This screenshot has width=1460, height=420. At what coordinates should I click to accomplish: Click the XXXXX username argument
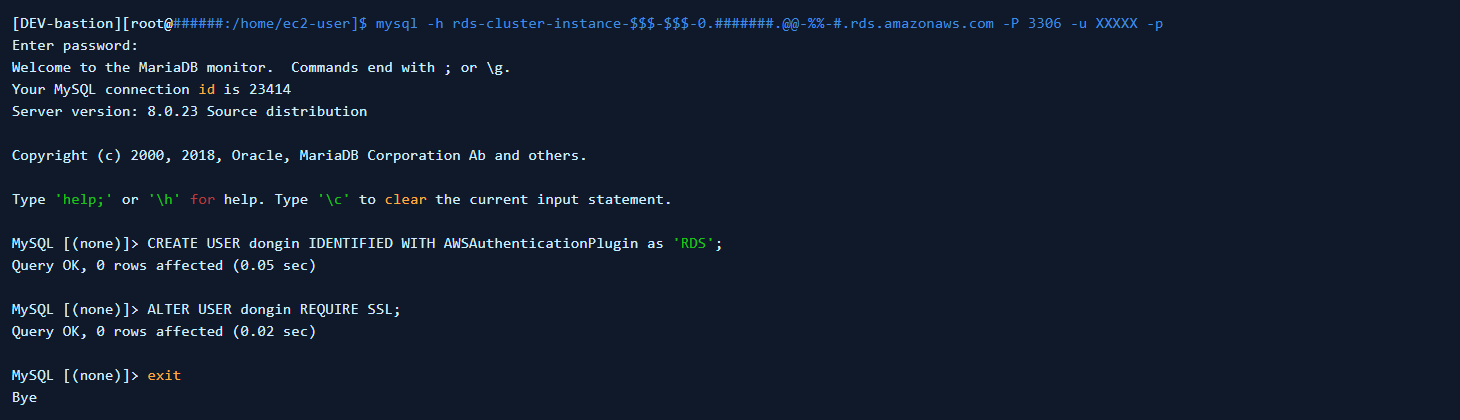tap(1116, 23)
